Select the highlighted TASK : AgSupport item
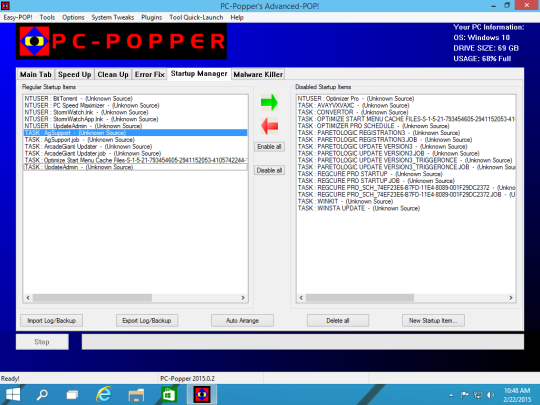This screenshot has width=540, height=405. click(136, 133)
